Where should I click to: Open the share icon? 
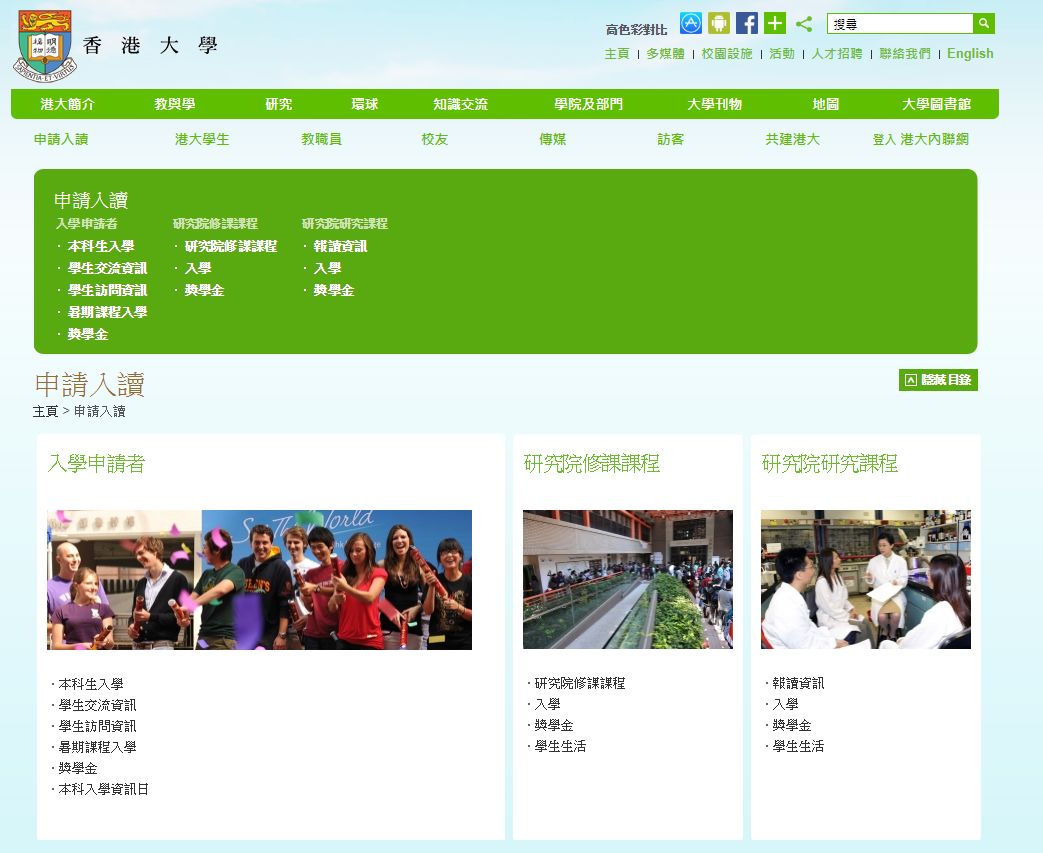[x=805, y=23]
